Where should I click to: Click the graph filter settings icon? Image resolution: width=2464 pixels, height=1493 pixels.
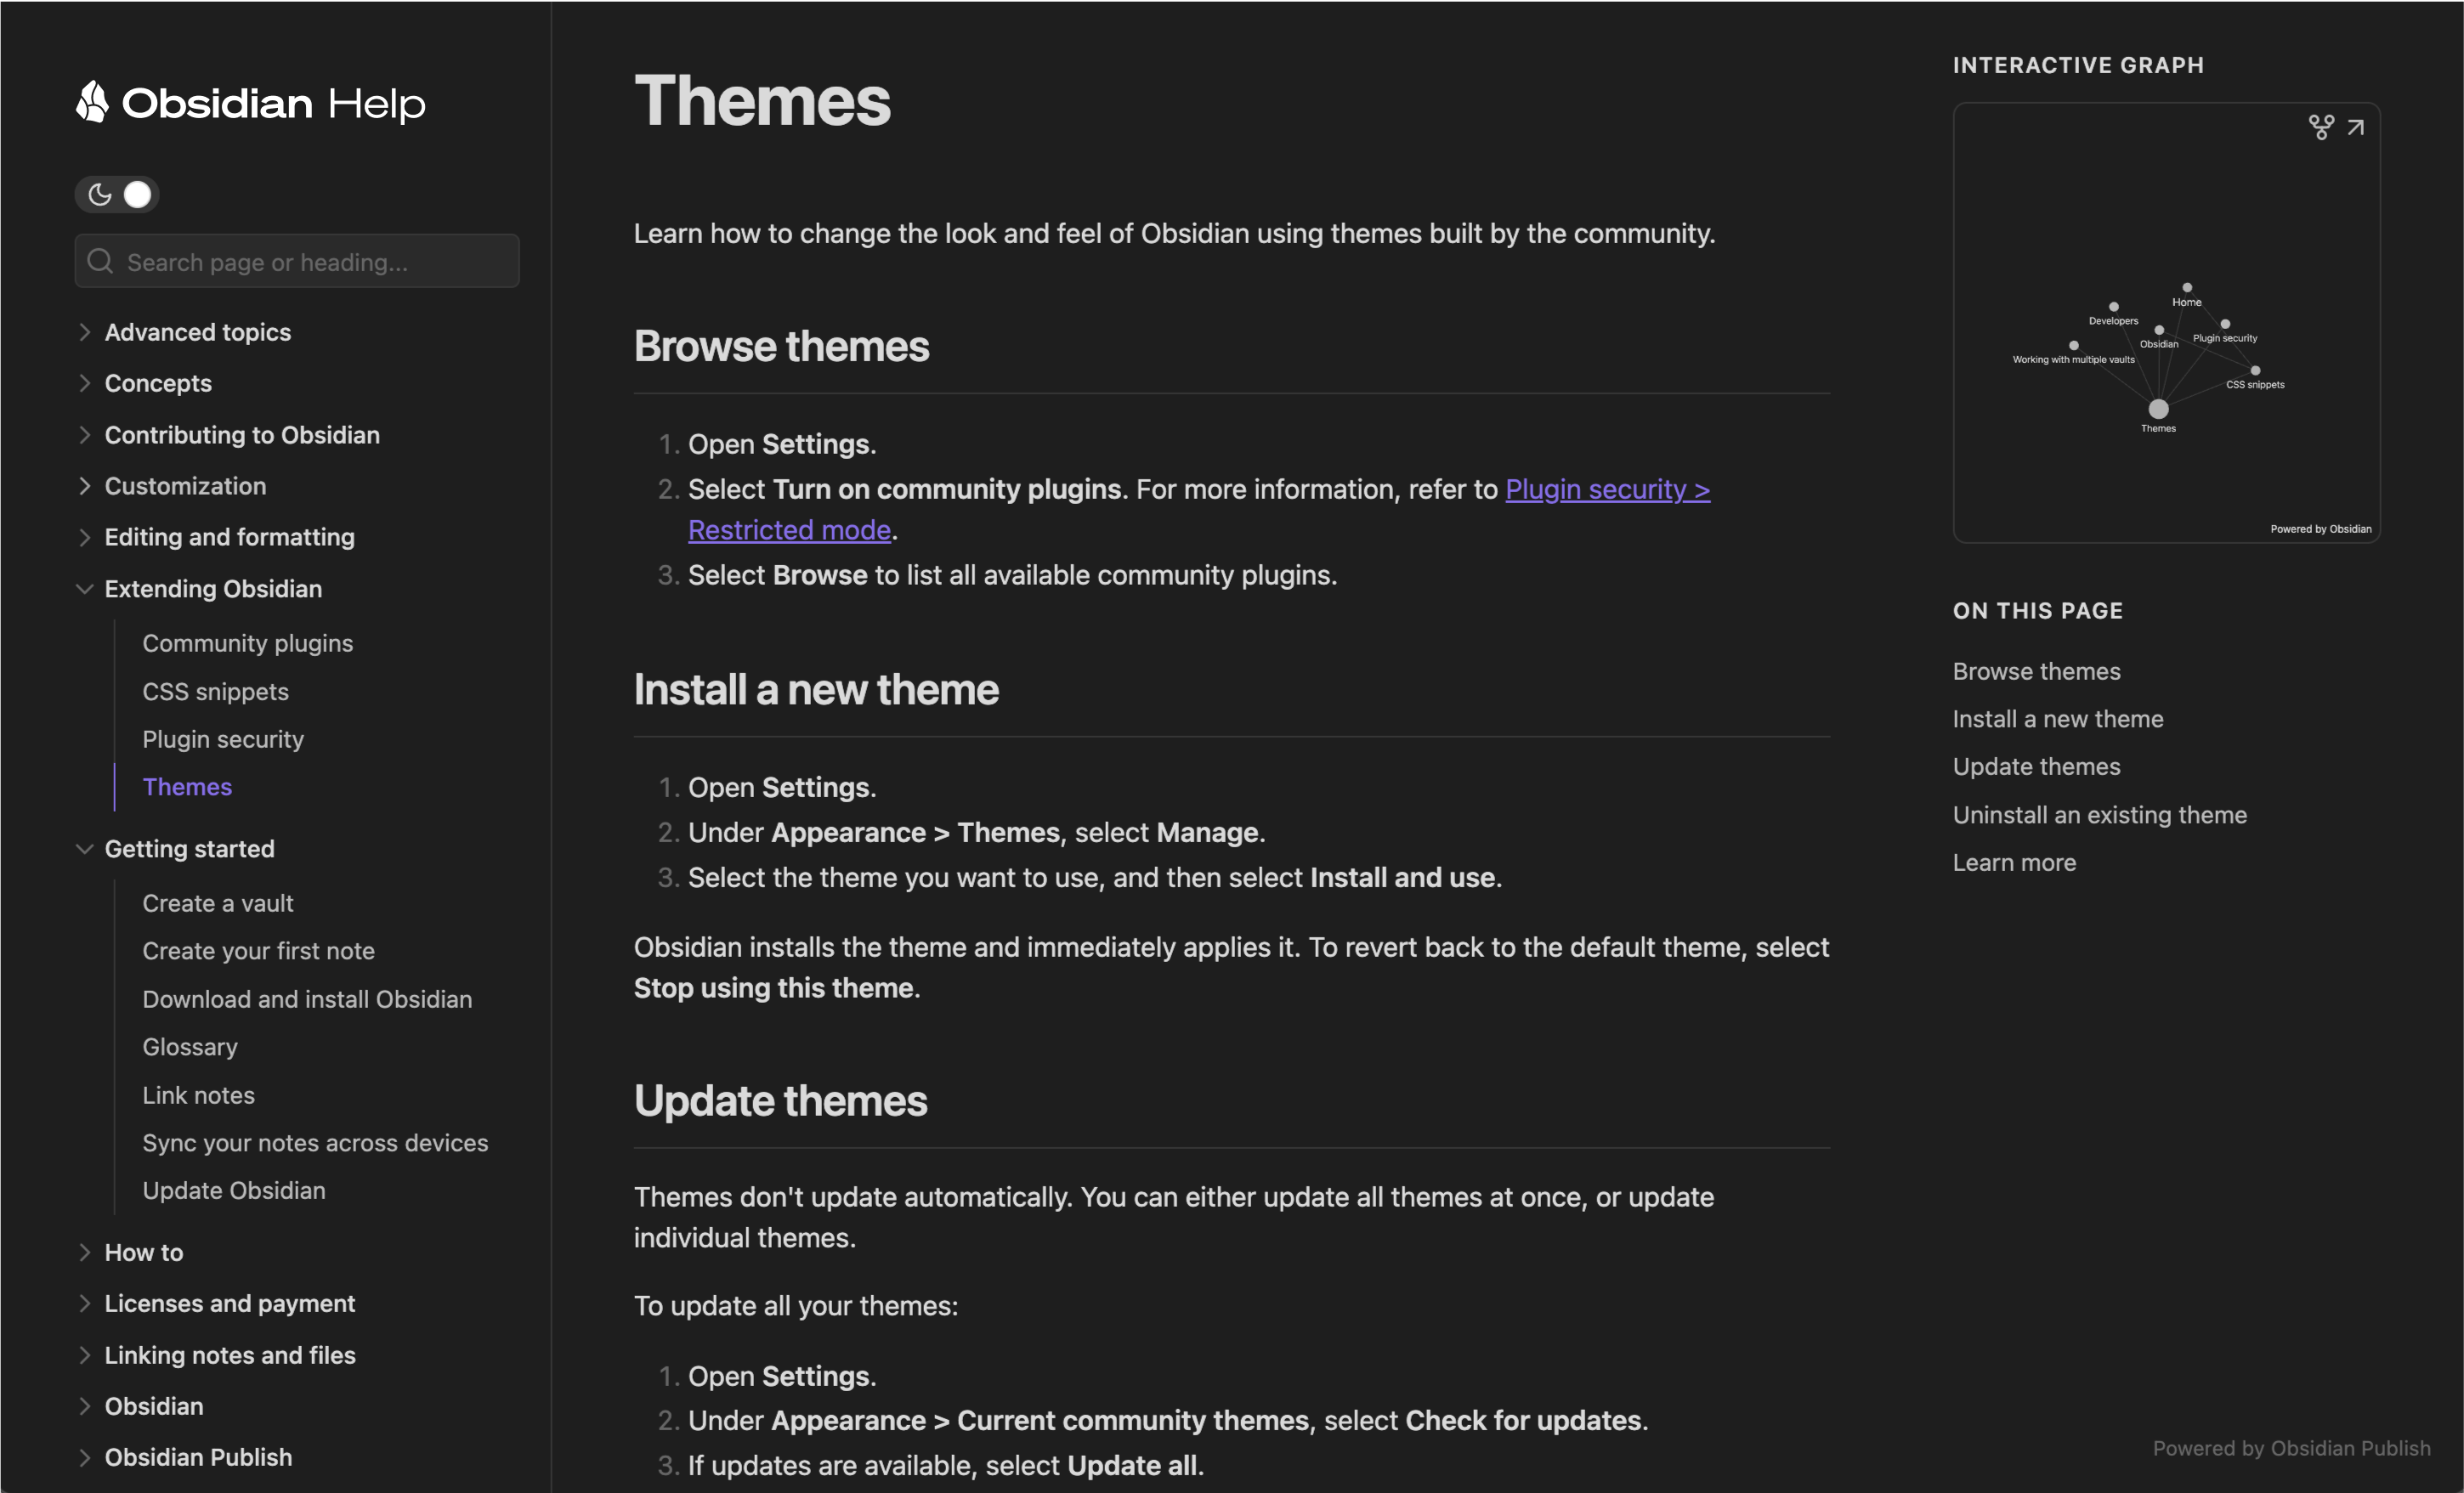tap(2321, 125)
